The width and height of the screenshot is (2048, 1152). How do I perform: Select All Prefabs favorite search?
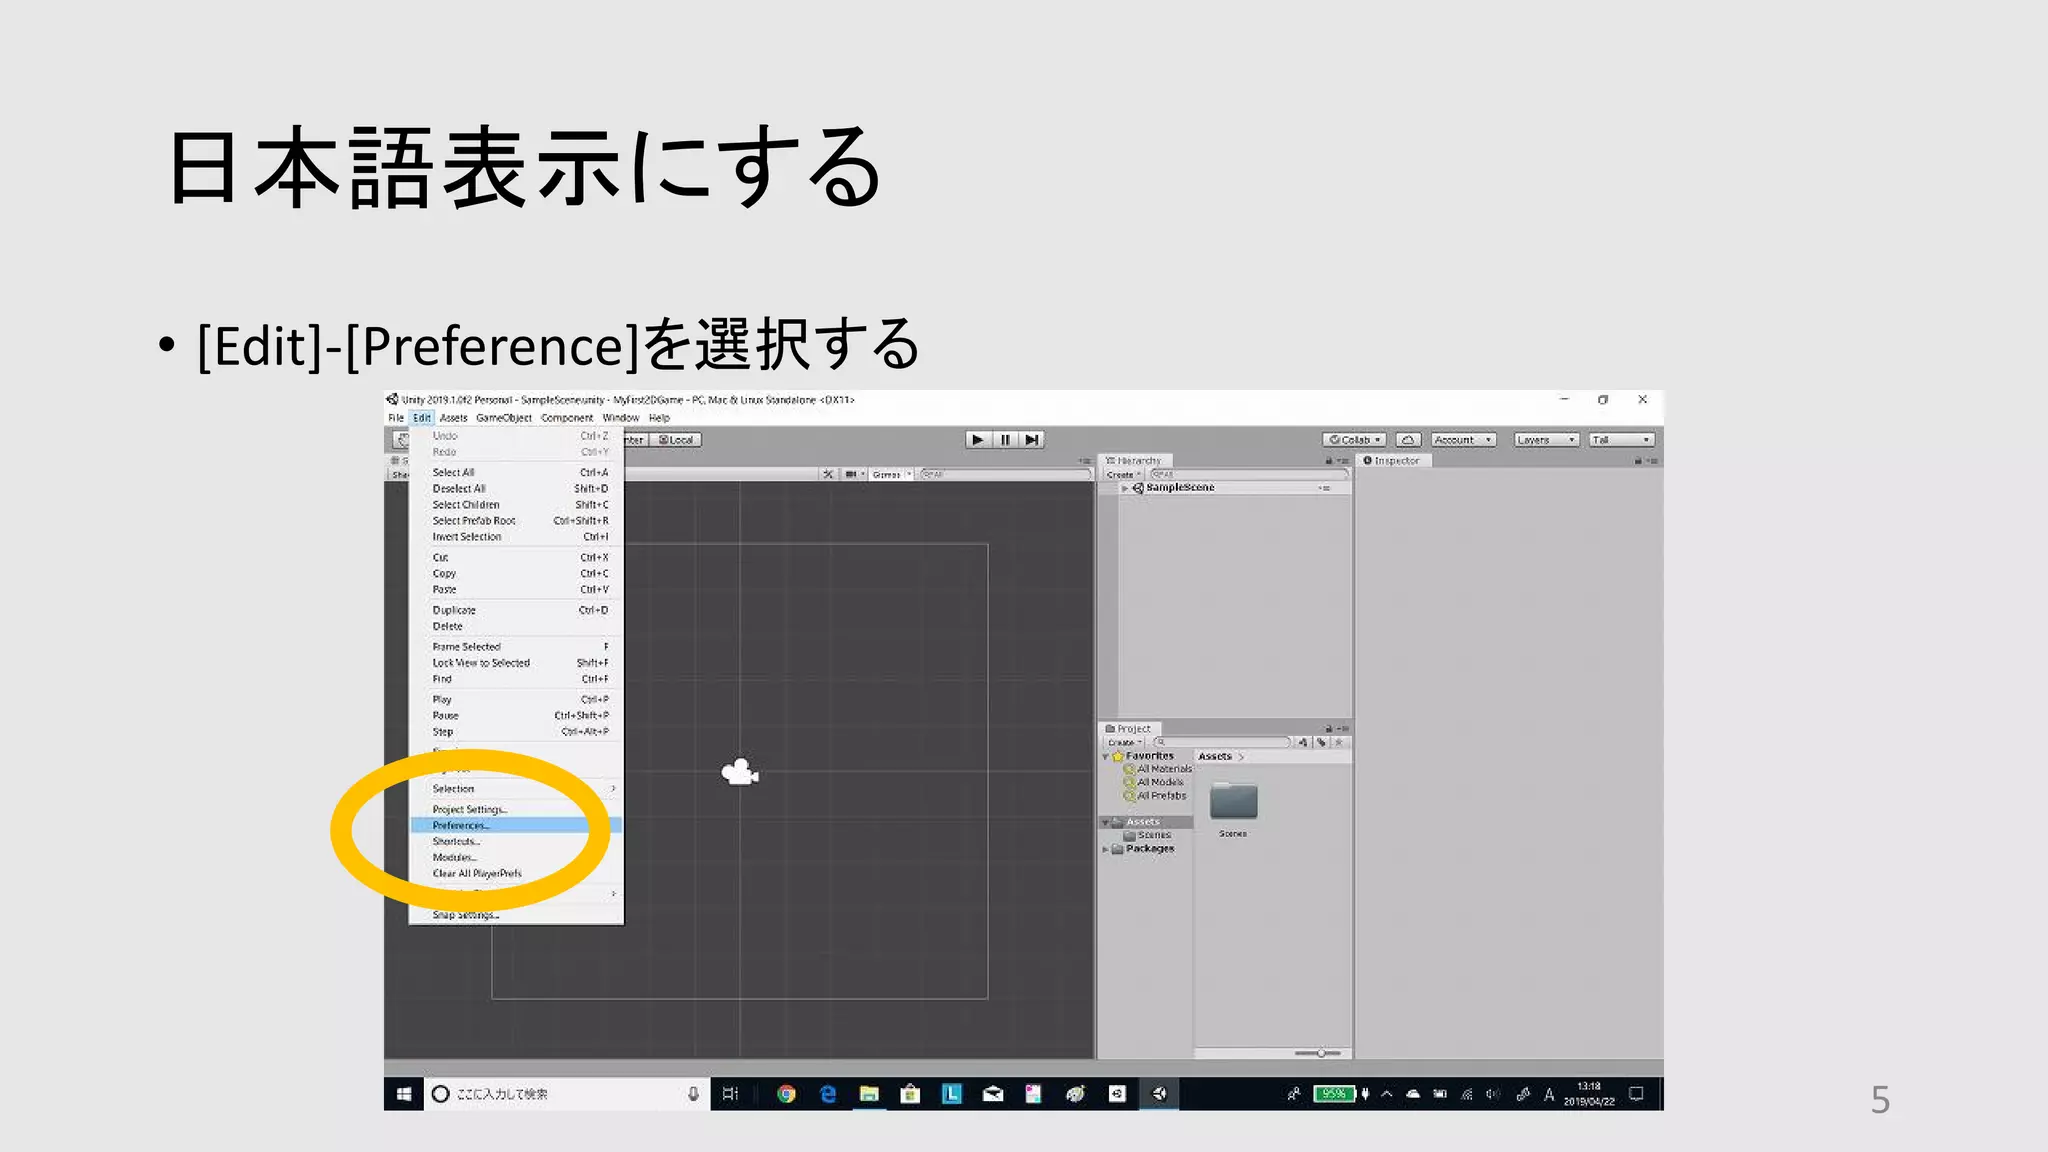point(1155,796)
